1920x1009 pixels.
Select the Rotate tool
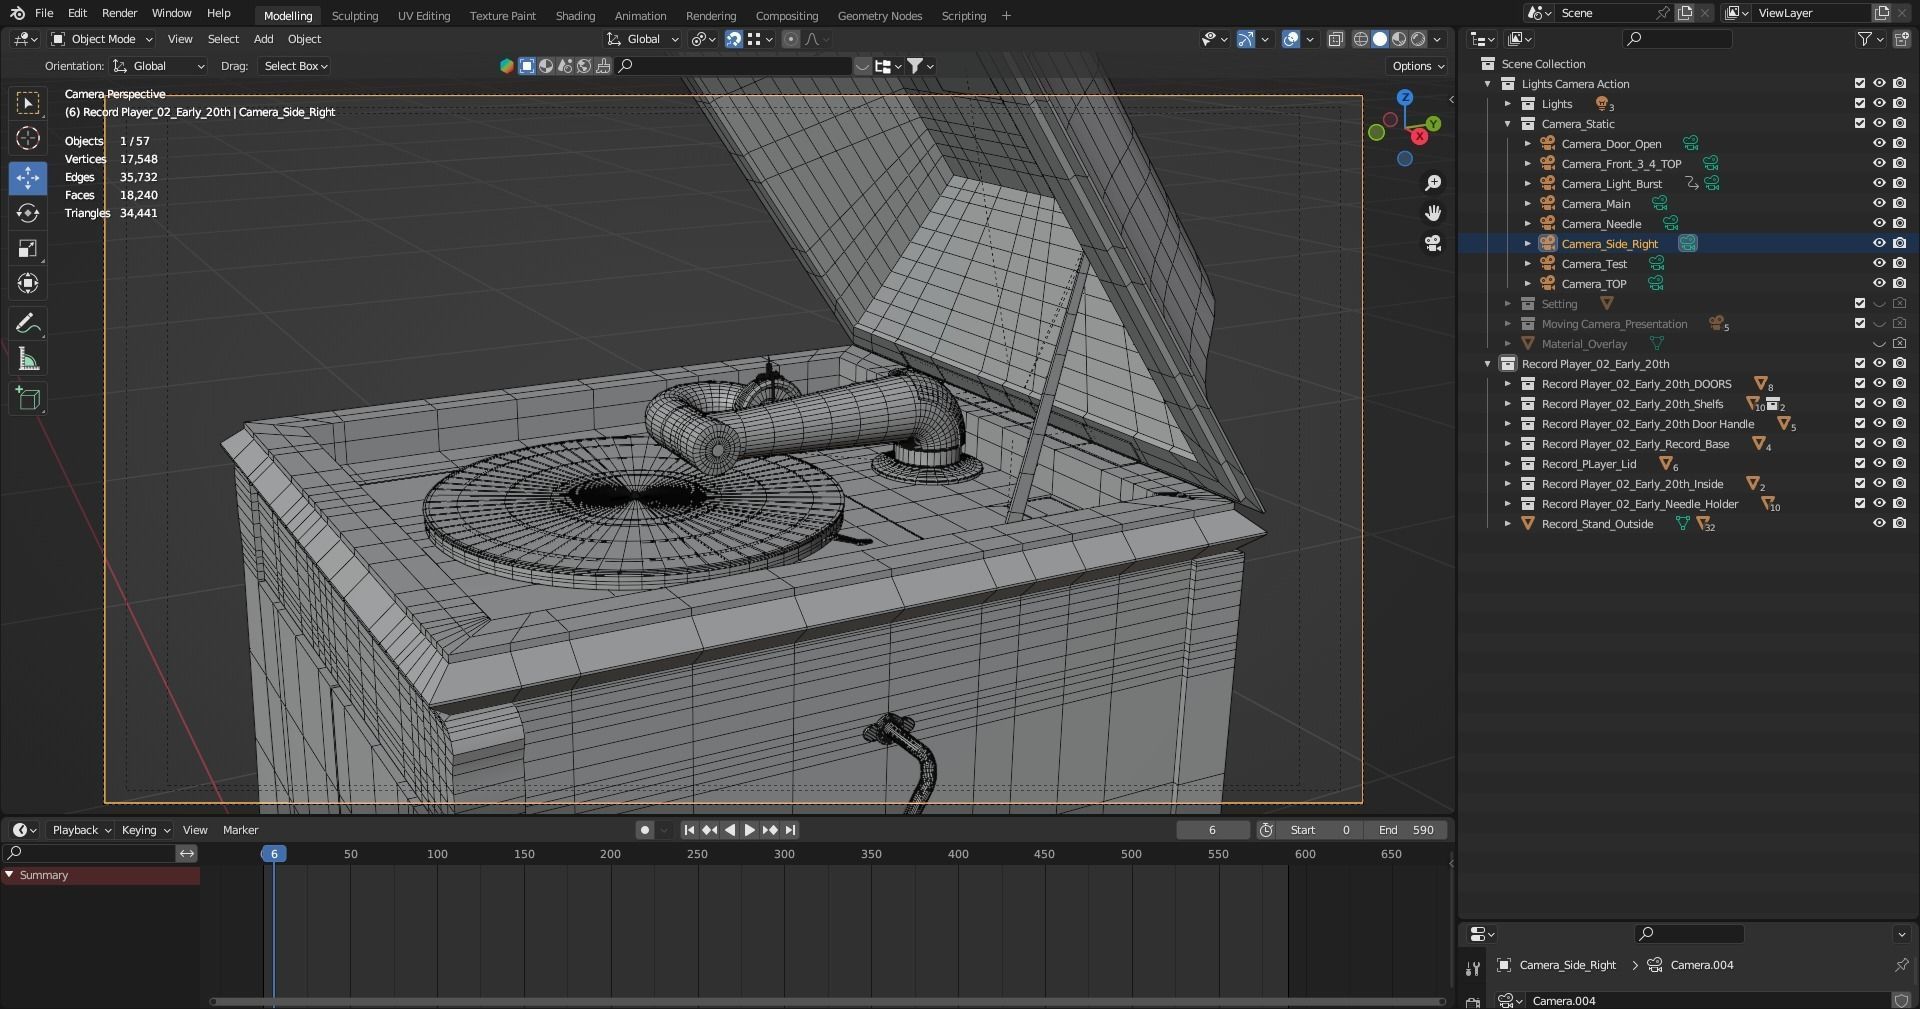(28, 213)
